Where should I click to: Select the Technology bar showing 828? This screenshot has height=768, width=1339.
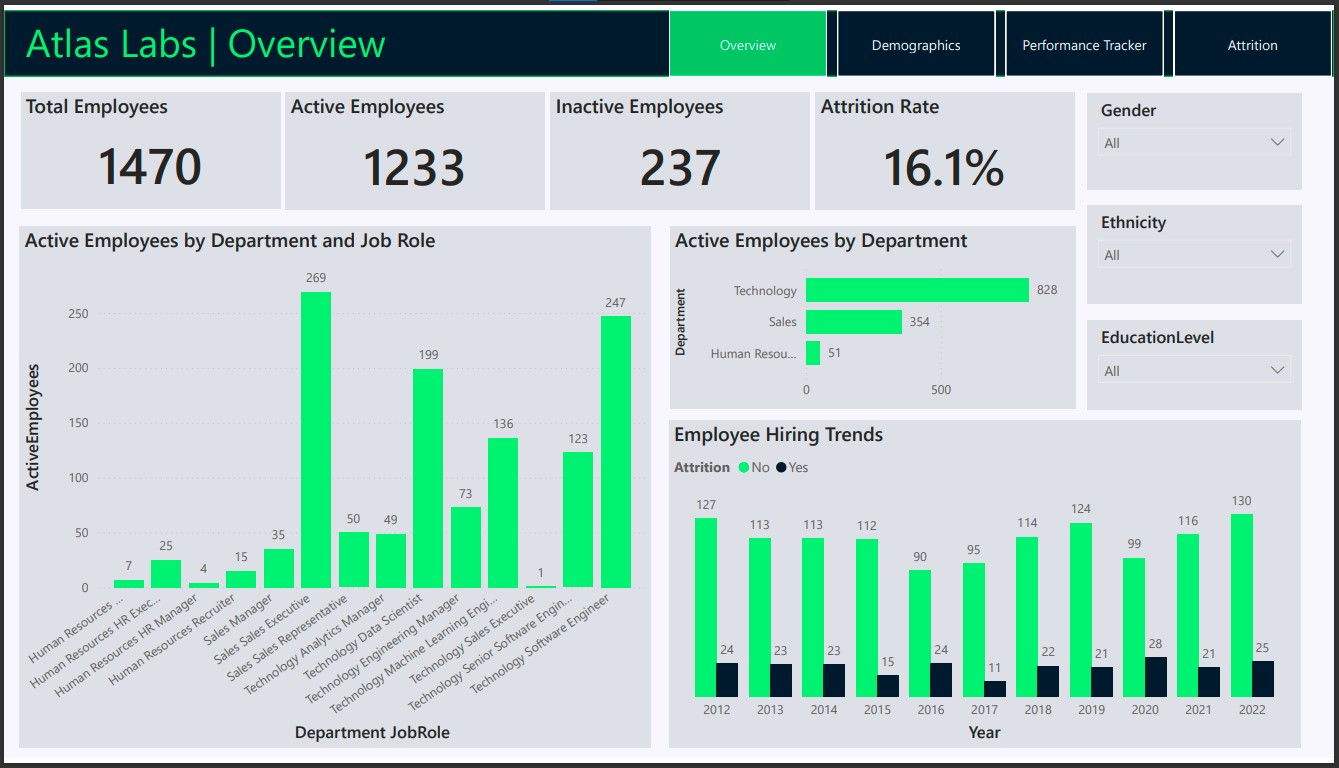(x=917, y=290)
